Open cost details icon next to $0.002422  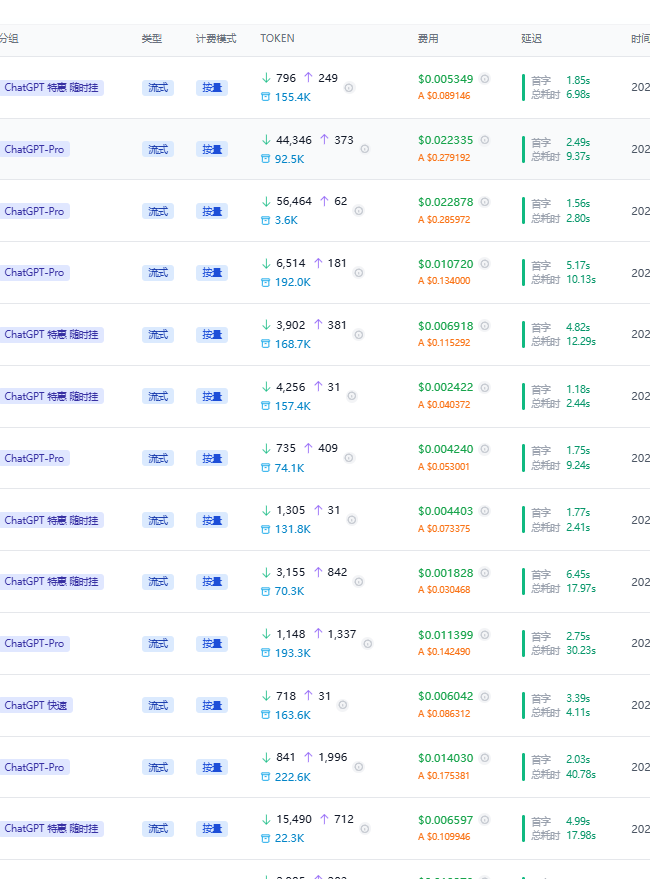[x=485, y=387]
